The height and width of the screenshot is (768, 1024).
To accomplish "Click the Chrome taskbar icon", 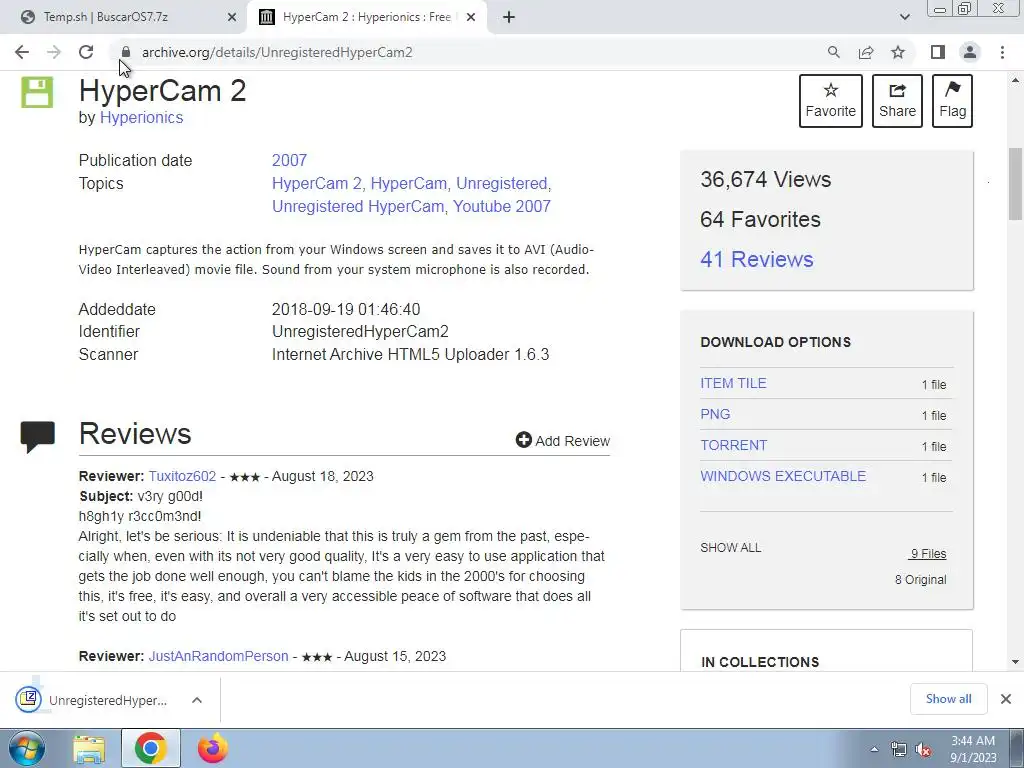I will pyautogui.click(x=150, y=748).
